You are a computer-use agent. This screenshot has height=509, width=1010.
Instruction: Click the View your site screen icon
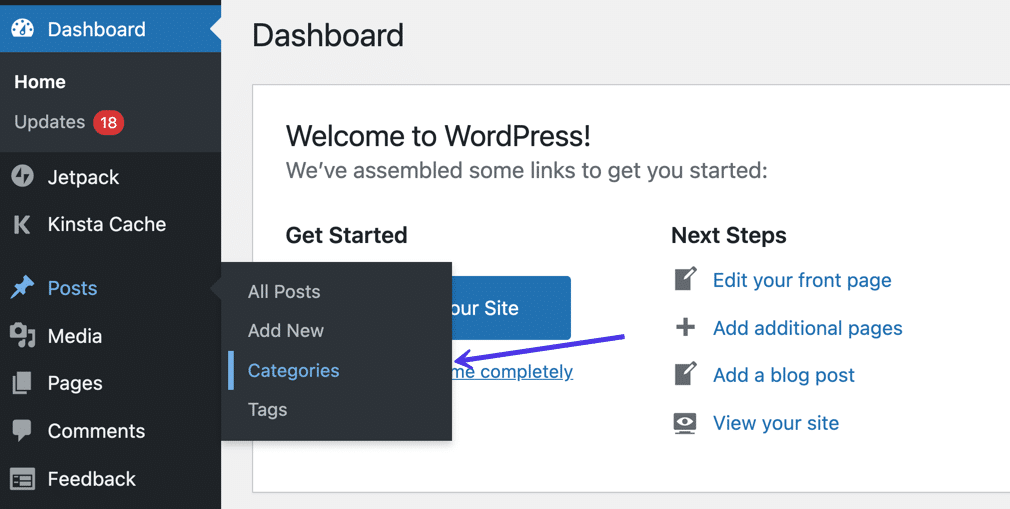[685, 423]
